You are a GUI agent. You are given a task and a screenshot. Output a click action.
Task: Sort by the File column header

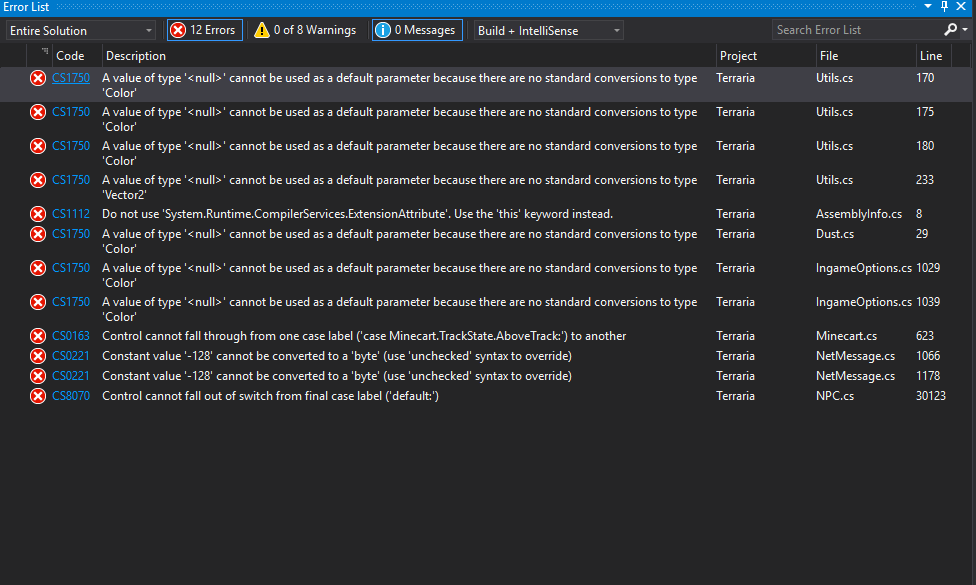coord(829,56)
